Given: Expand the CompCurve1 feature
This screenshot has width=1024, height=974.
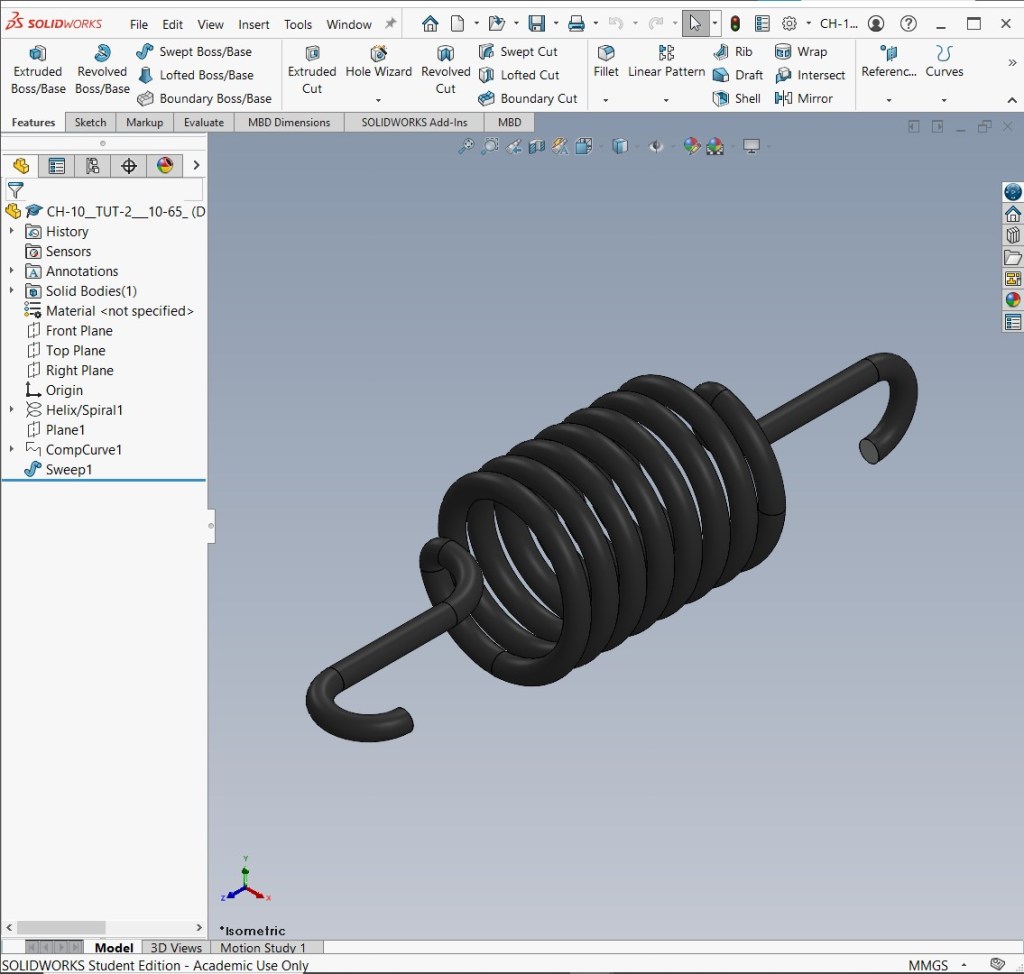Looking at the screenshot, I should (12, 449).
